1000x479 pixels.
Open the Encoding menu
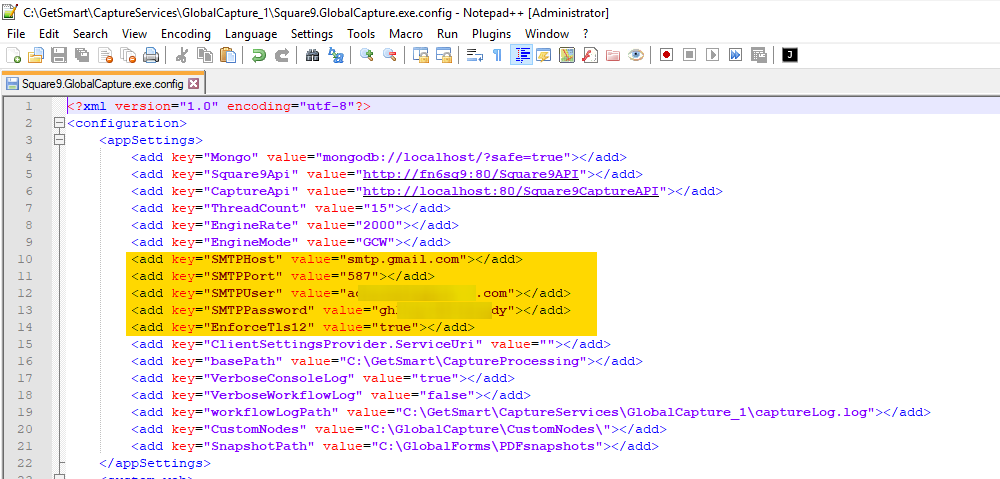click(x=185, y=34)
